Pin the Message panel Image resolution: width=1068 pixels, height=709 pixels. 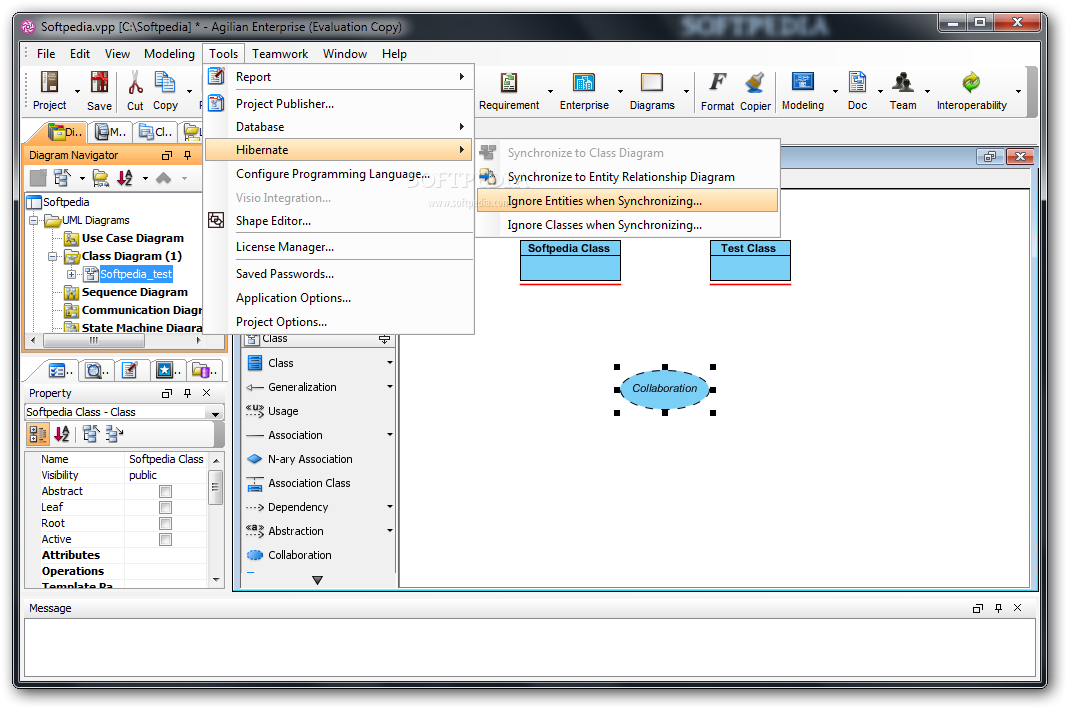(999, 608)
